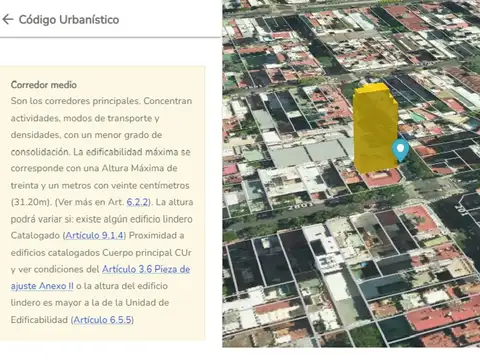Go back using the Código Urbanístico arrow
Screen dimensions: 480x360
(8, 19)
